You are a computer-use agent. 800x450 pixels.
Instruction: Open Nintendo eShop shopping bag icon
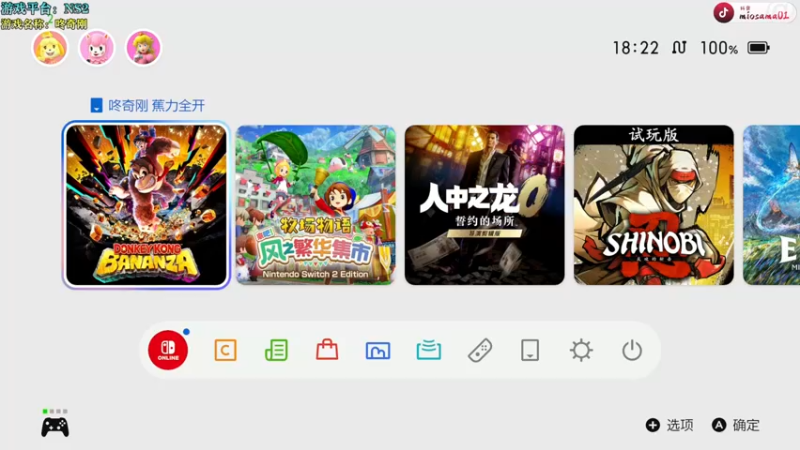pyautogui.click(x=327, y=350)
